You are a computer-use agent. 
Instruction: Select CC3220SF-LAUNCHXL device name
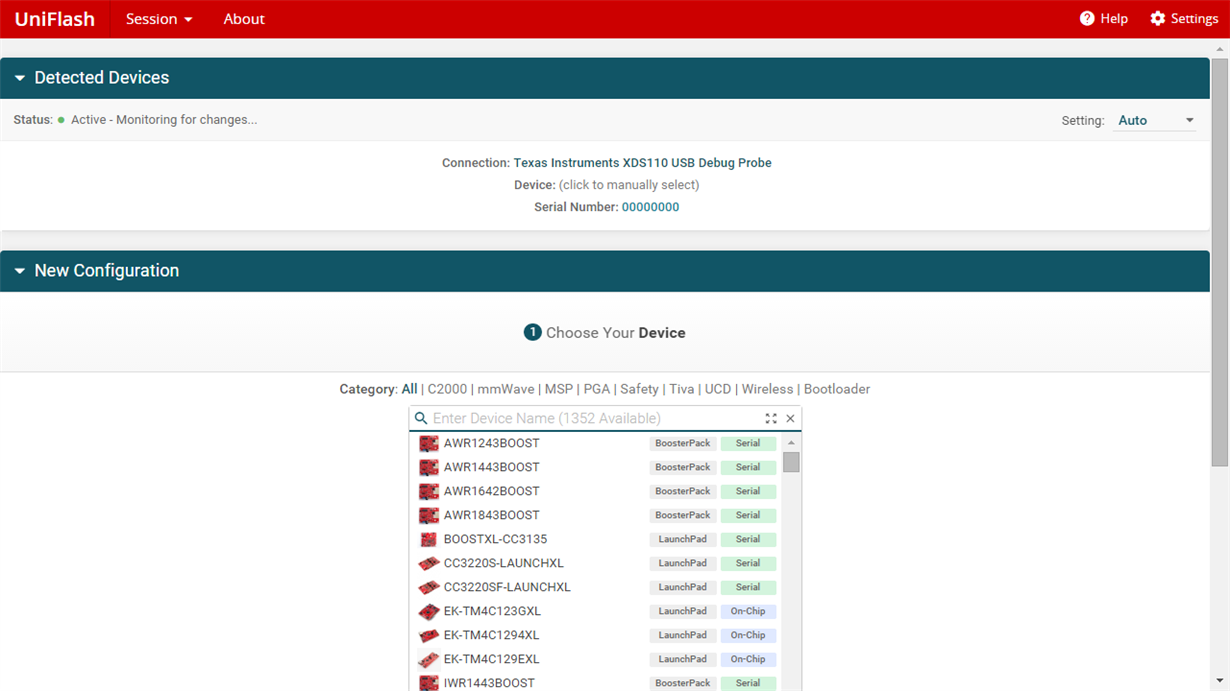coord(507,587)
